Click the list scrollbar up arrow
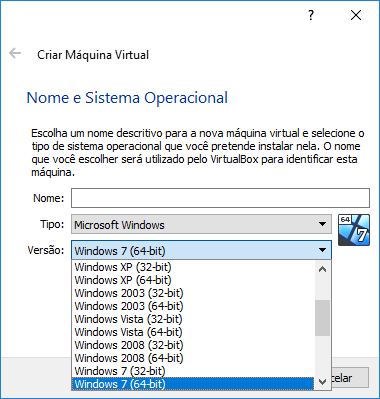This screenshot has height=399, width=380. click(322, 269)
